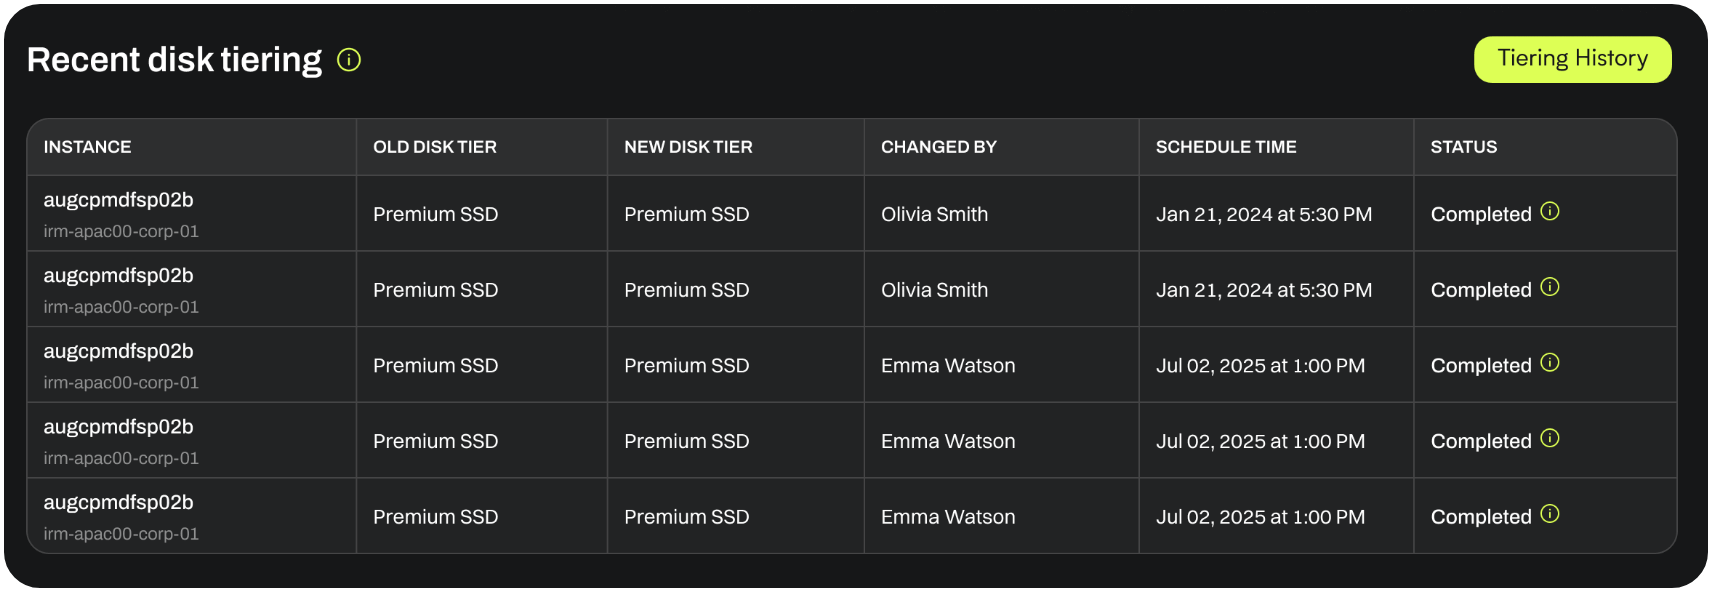This screenshot has width=1712, height=592.
Task: Click Completed info icon in second row
Action: pyautogui.click(x=1550, y=287)
